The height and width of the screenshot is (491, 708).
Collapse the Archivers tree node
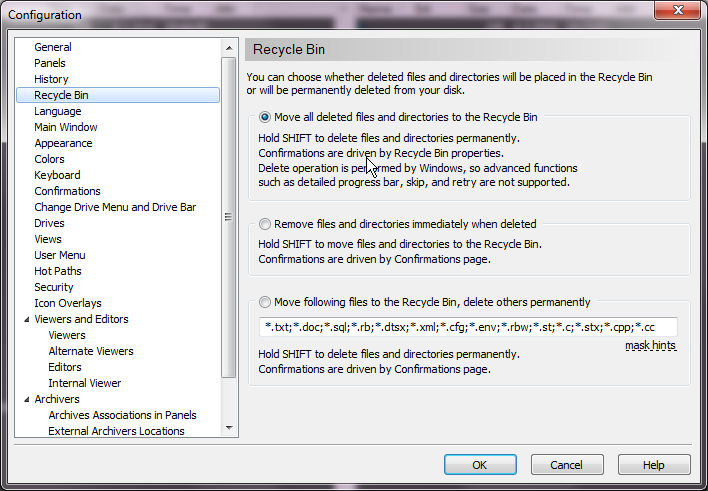pos(25,400)
